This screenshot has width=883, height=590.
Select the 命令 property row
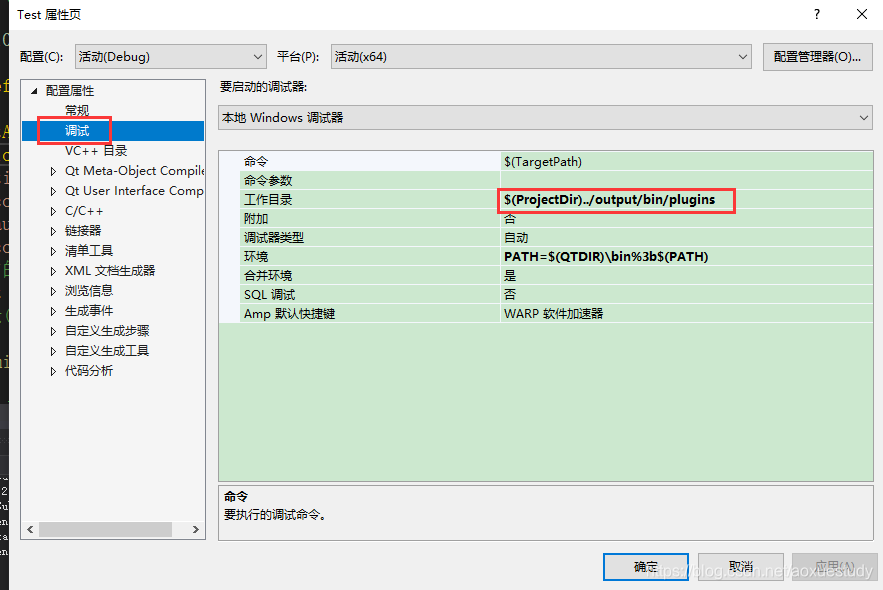(x=350, y=160)
